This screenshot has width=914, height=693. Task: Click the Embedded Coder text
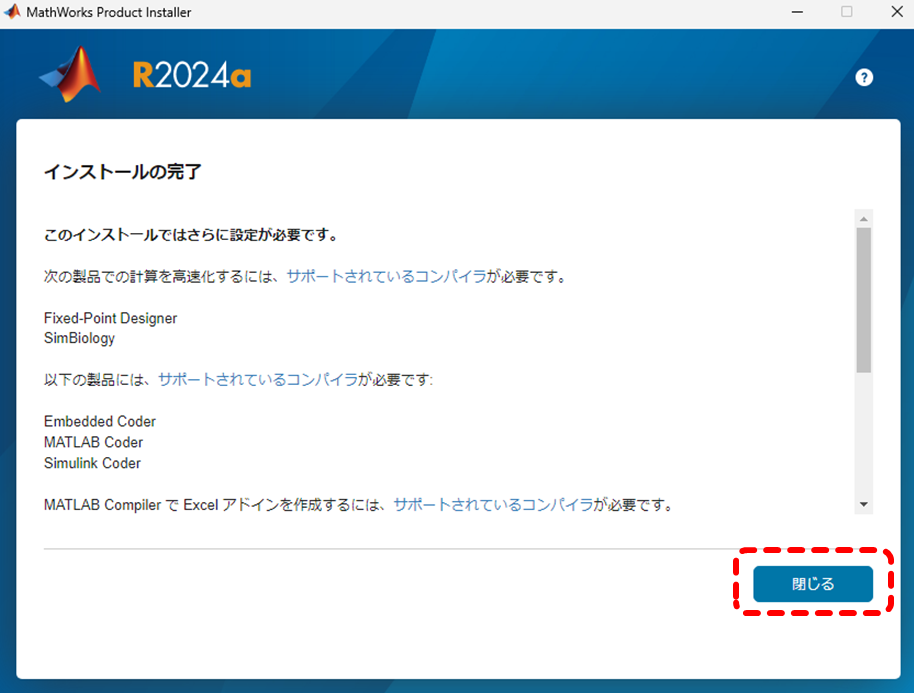tap(100, 421)
